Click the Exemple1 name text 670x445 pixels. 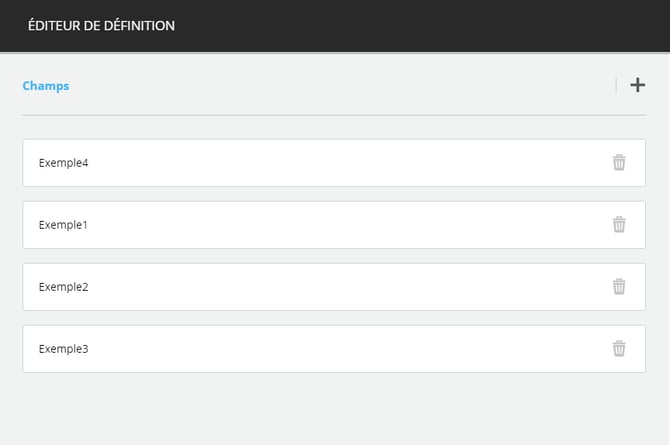63,225
